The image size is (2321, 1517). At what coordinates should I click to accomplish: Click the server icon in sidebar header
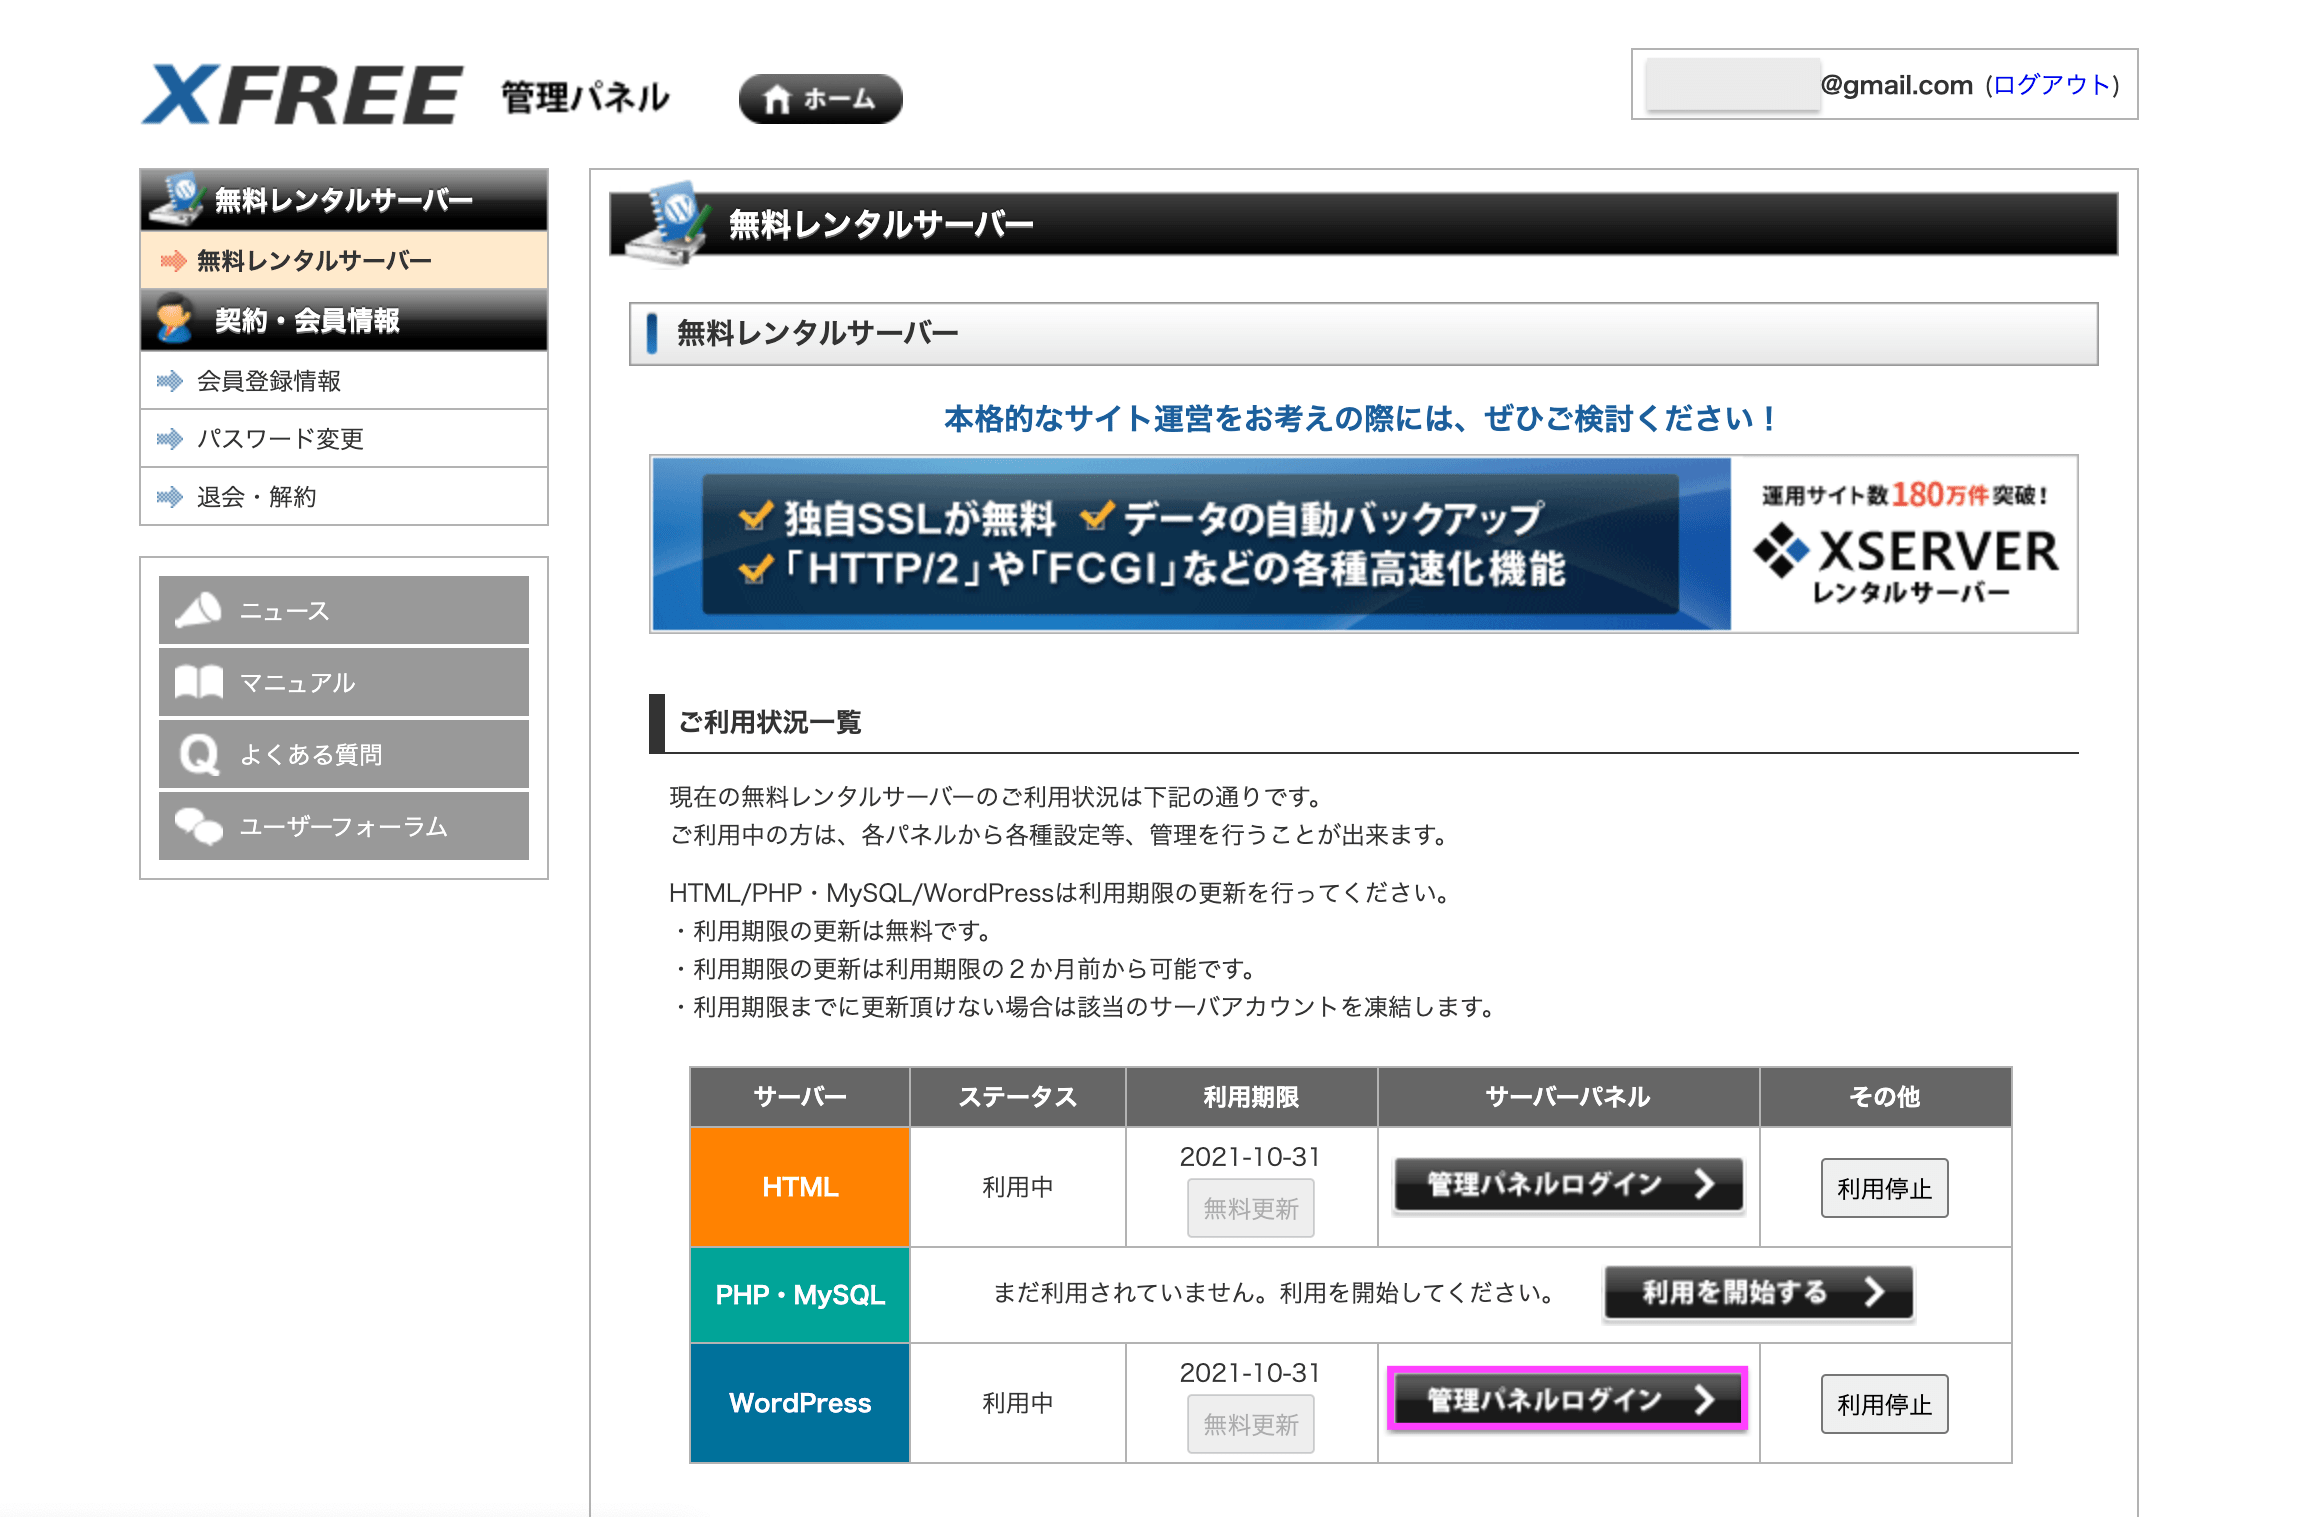pos(177,199)
